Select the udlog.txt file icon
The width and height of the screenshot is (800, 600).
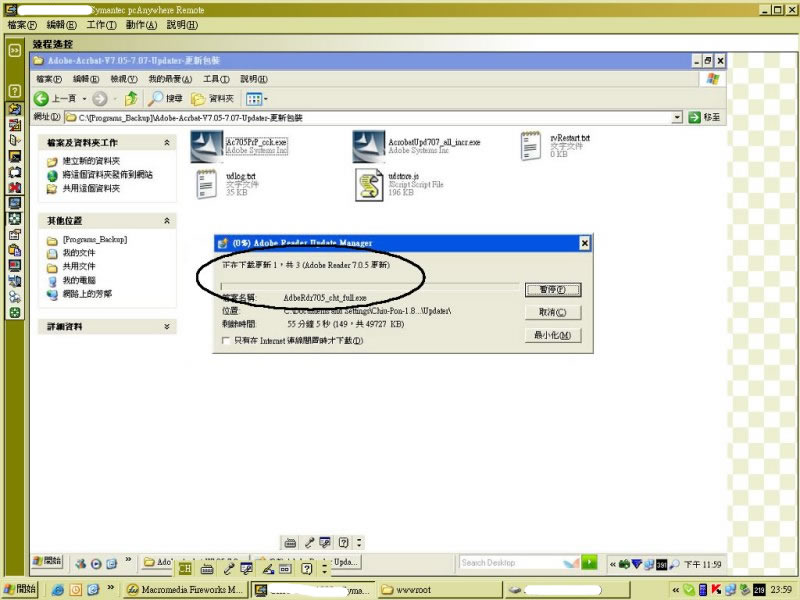click(207, 184)
